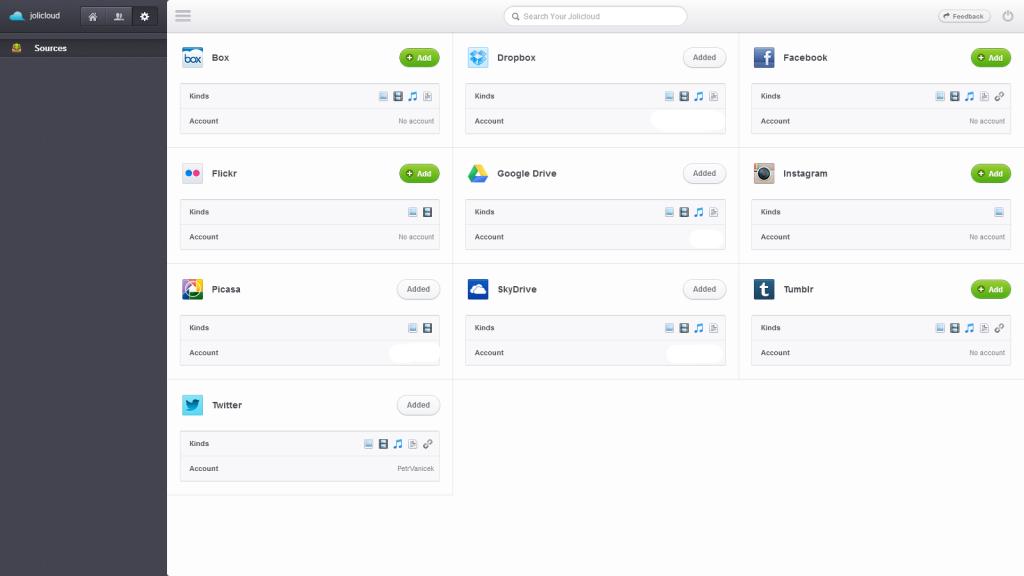1024x576 pixels.
Task: Add the Facebook source
Action: tap(991, 57)
